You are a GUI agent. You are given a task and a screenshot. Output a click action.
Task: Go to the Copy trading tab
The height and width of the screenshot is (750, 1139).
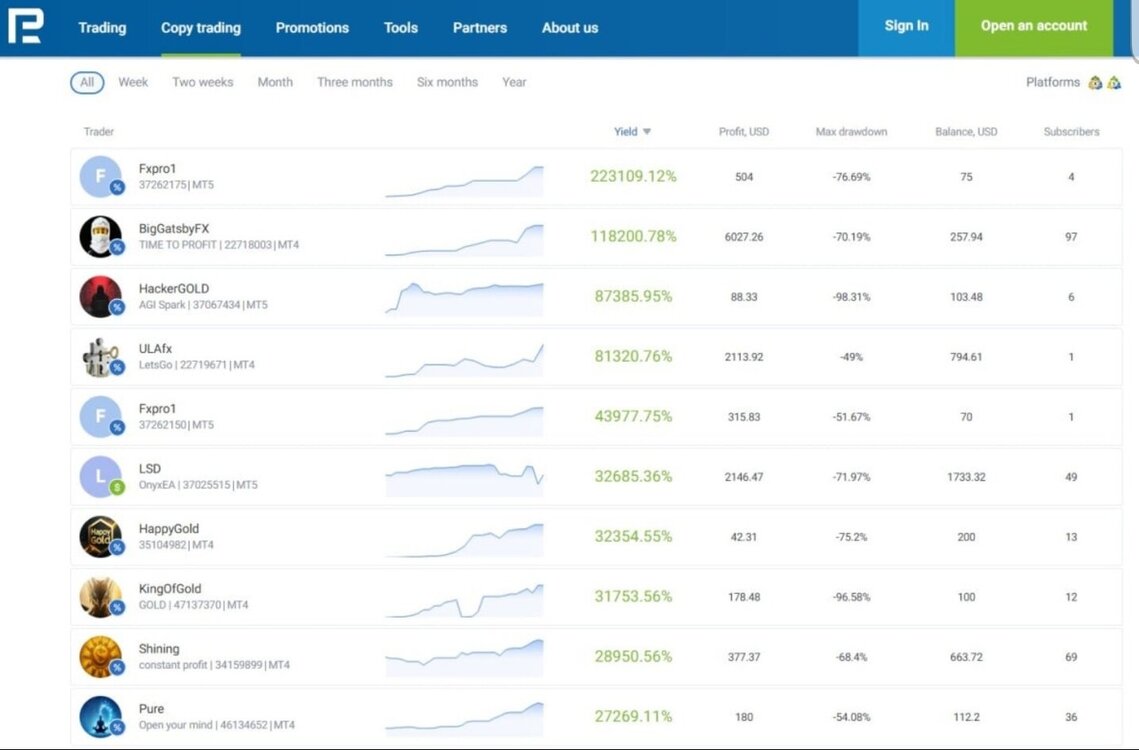(200, 28)
